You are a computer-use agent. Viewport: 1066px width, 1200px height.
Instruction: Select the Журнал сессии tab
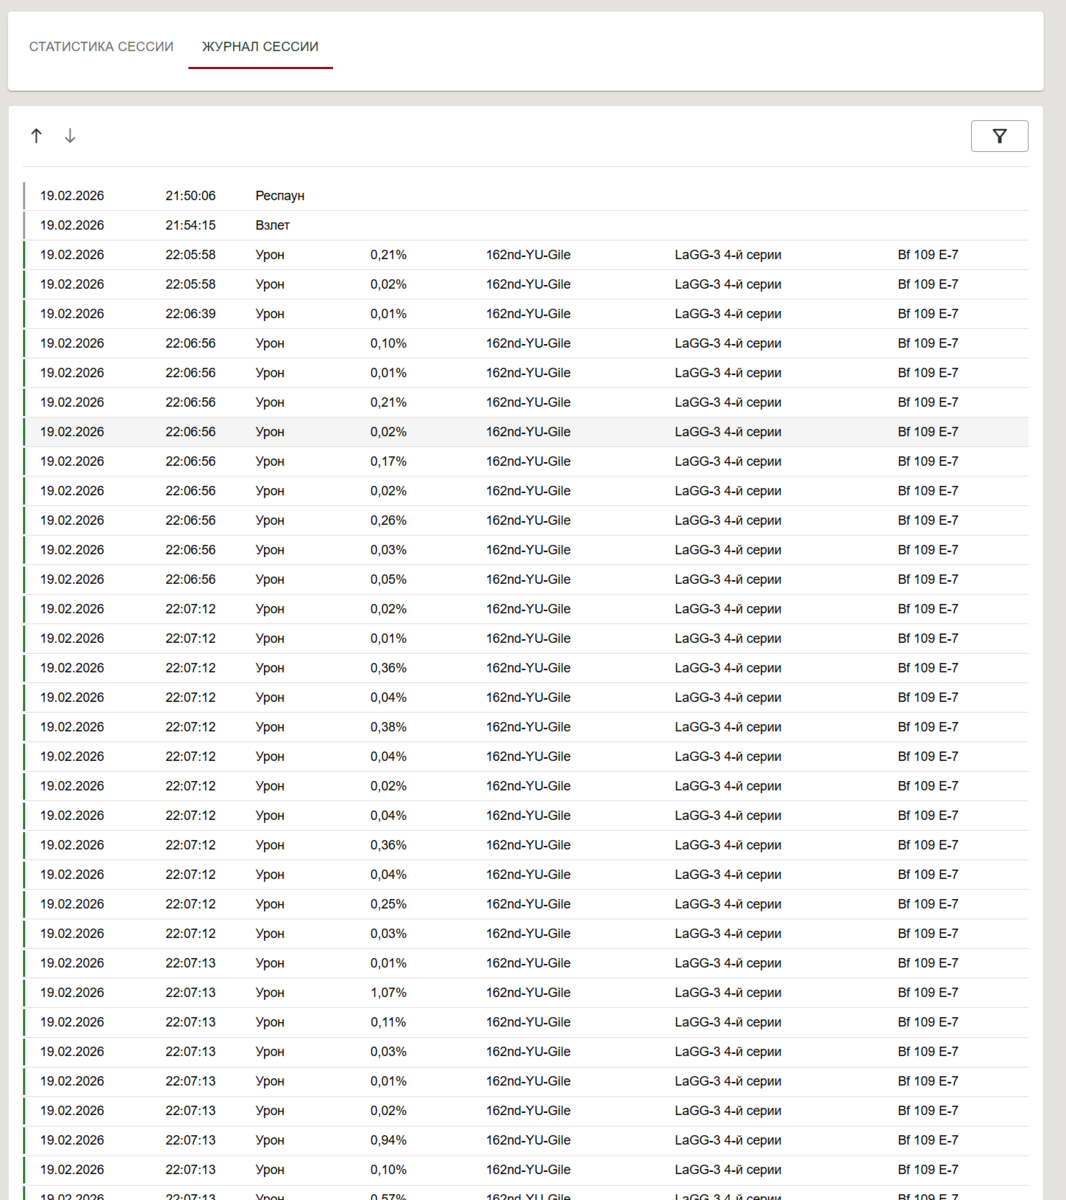point(260,47)
